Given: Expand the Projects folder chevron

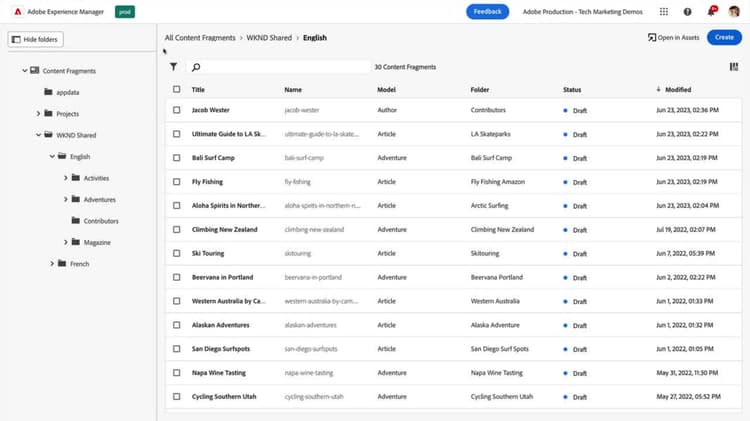Looking at the screenshot, I should pyautogui.click(x=38, y=113).
